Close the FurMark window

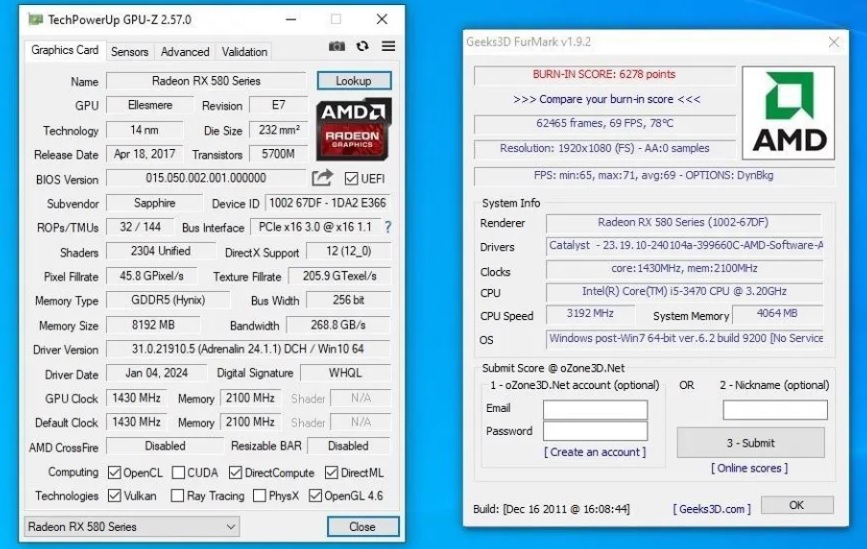(834, 42)
